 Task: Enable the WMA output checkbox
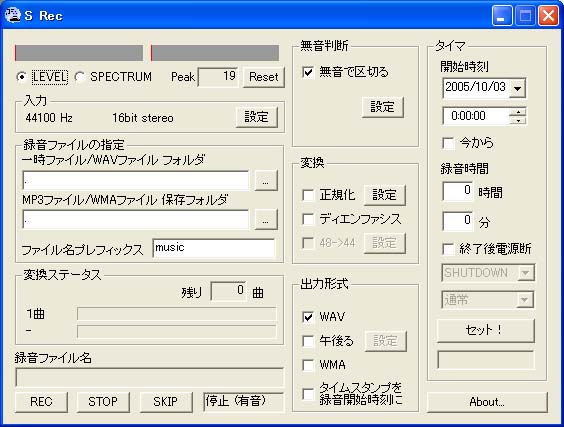(308, 365)
